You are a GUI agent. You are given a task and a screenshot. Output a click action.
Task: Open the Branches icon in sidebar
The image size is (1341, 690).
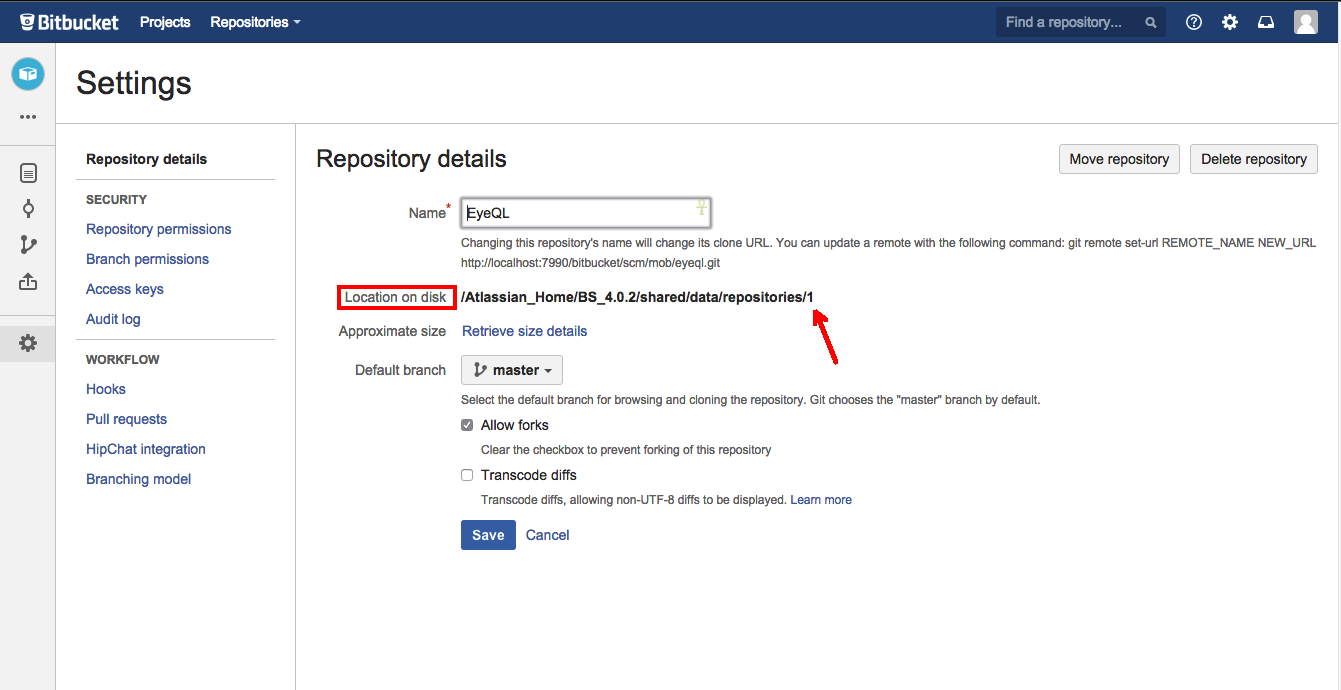[x=28, y=245]
